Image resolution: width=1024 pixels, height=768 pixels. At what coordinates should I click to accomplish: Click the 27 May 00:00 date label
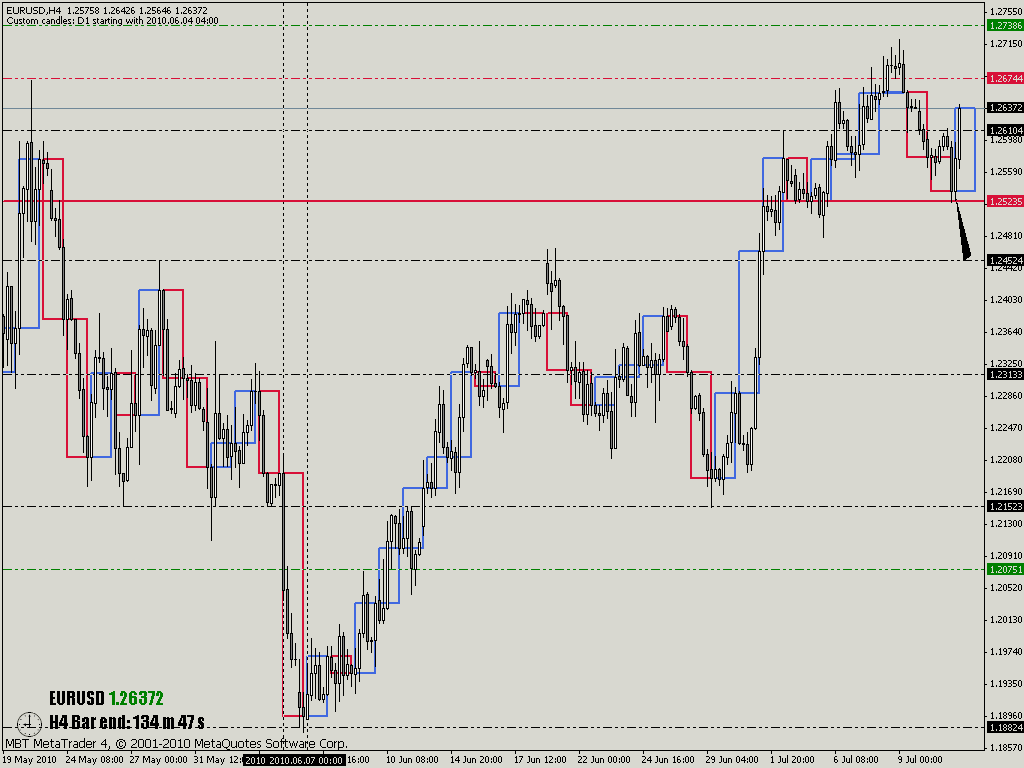(158, 760)
